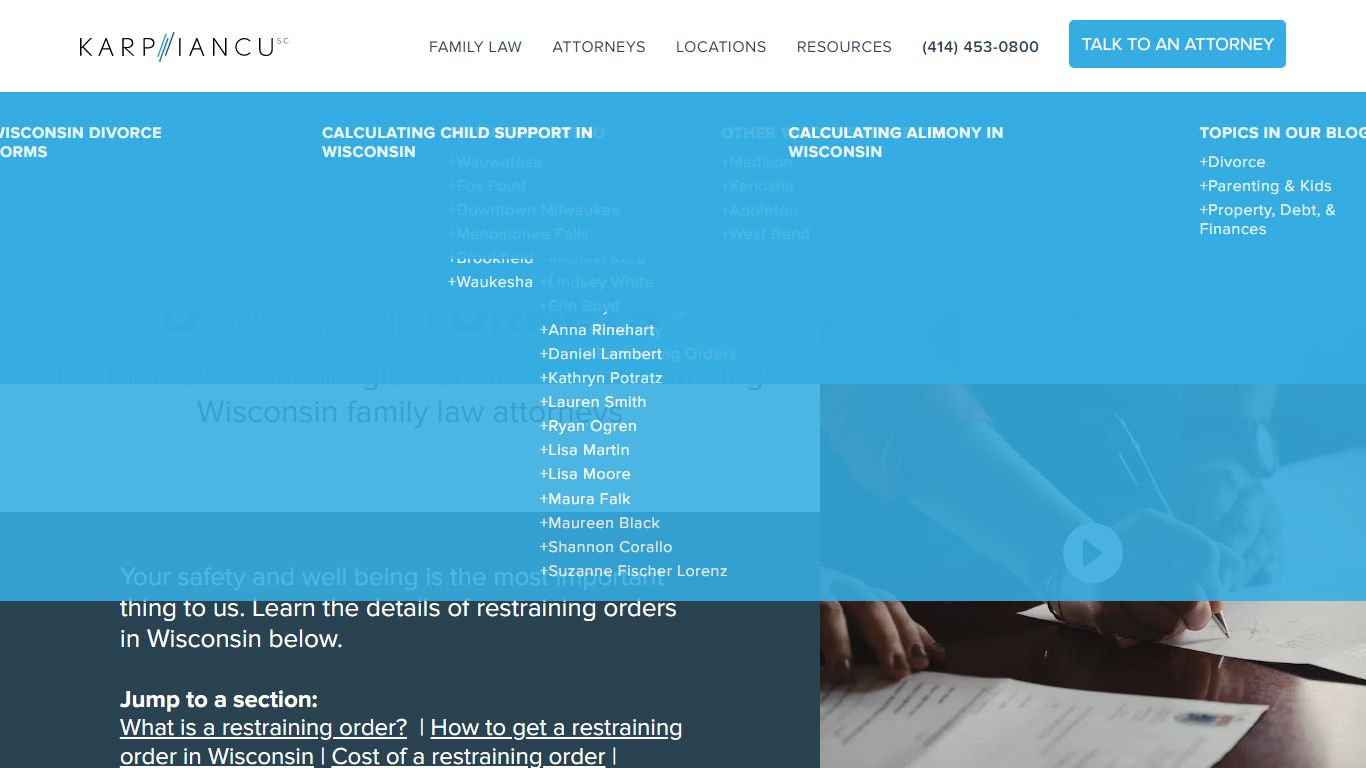Open attorney Ryan Ogren's page
The image size is (1366, 768).
[588, 426]
